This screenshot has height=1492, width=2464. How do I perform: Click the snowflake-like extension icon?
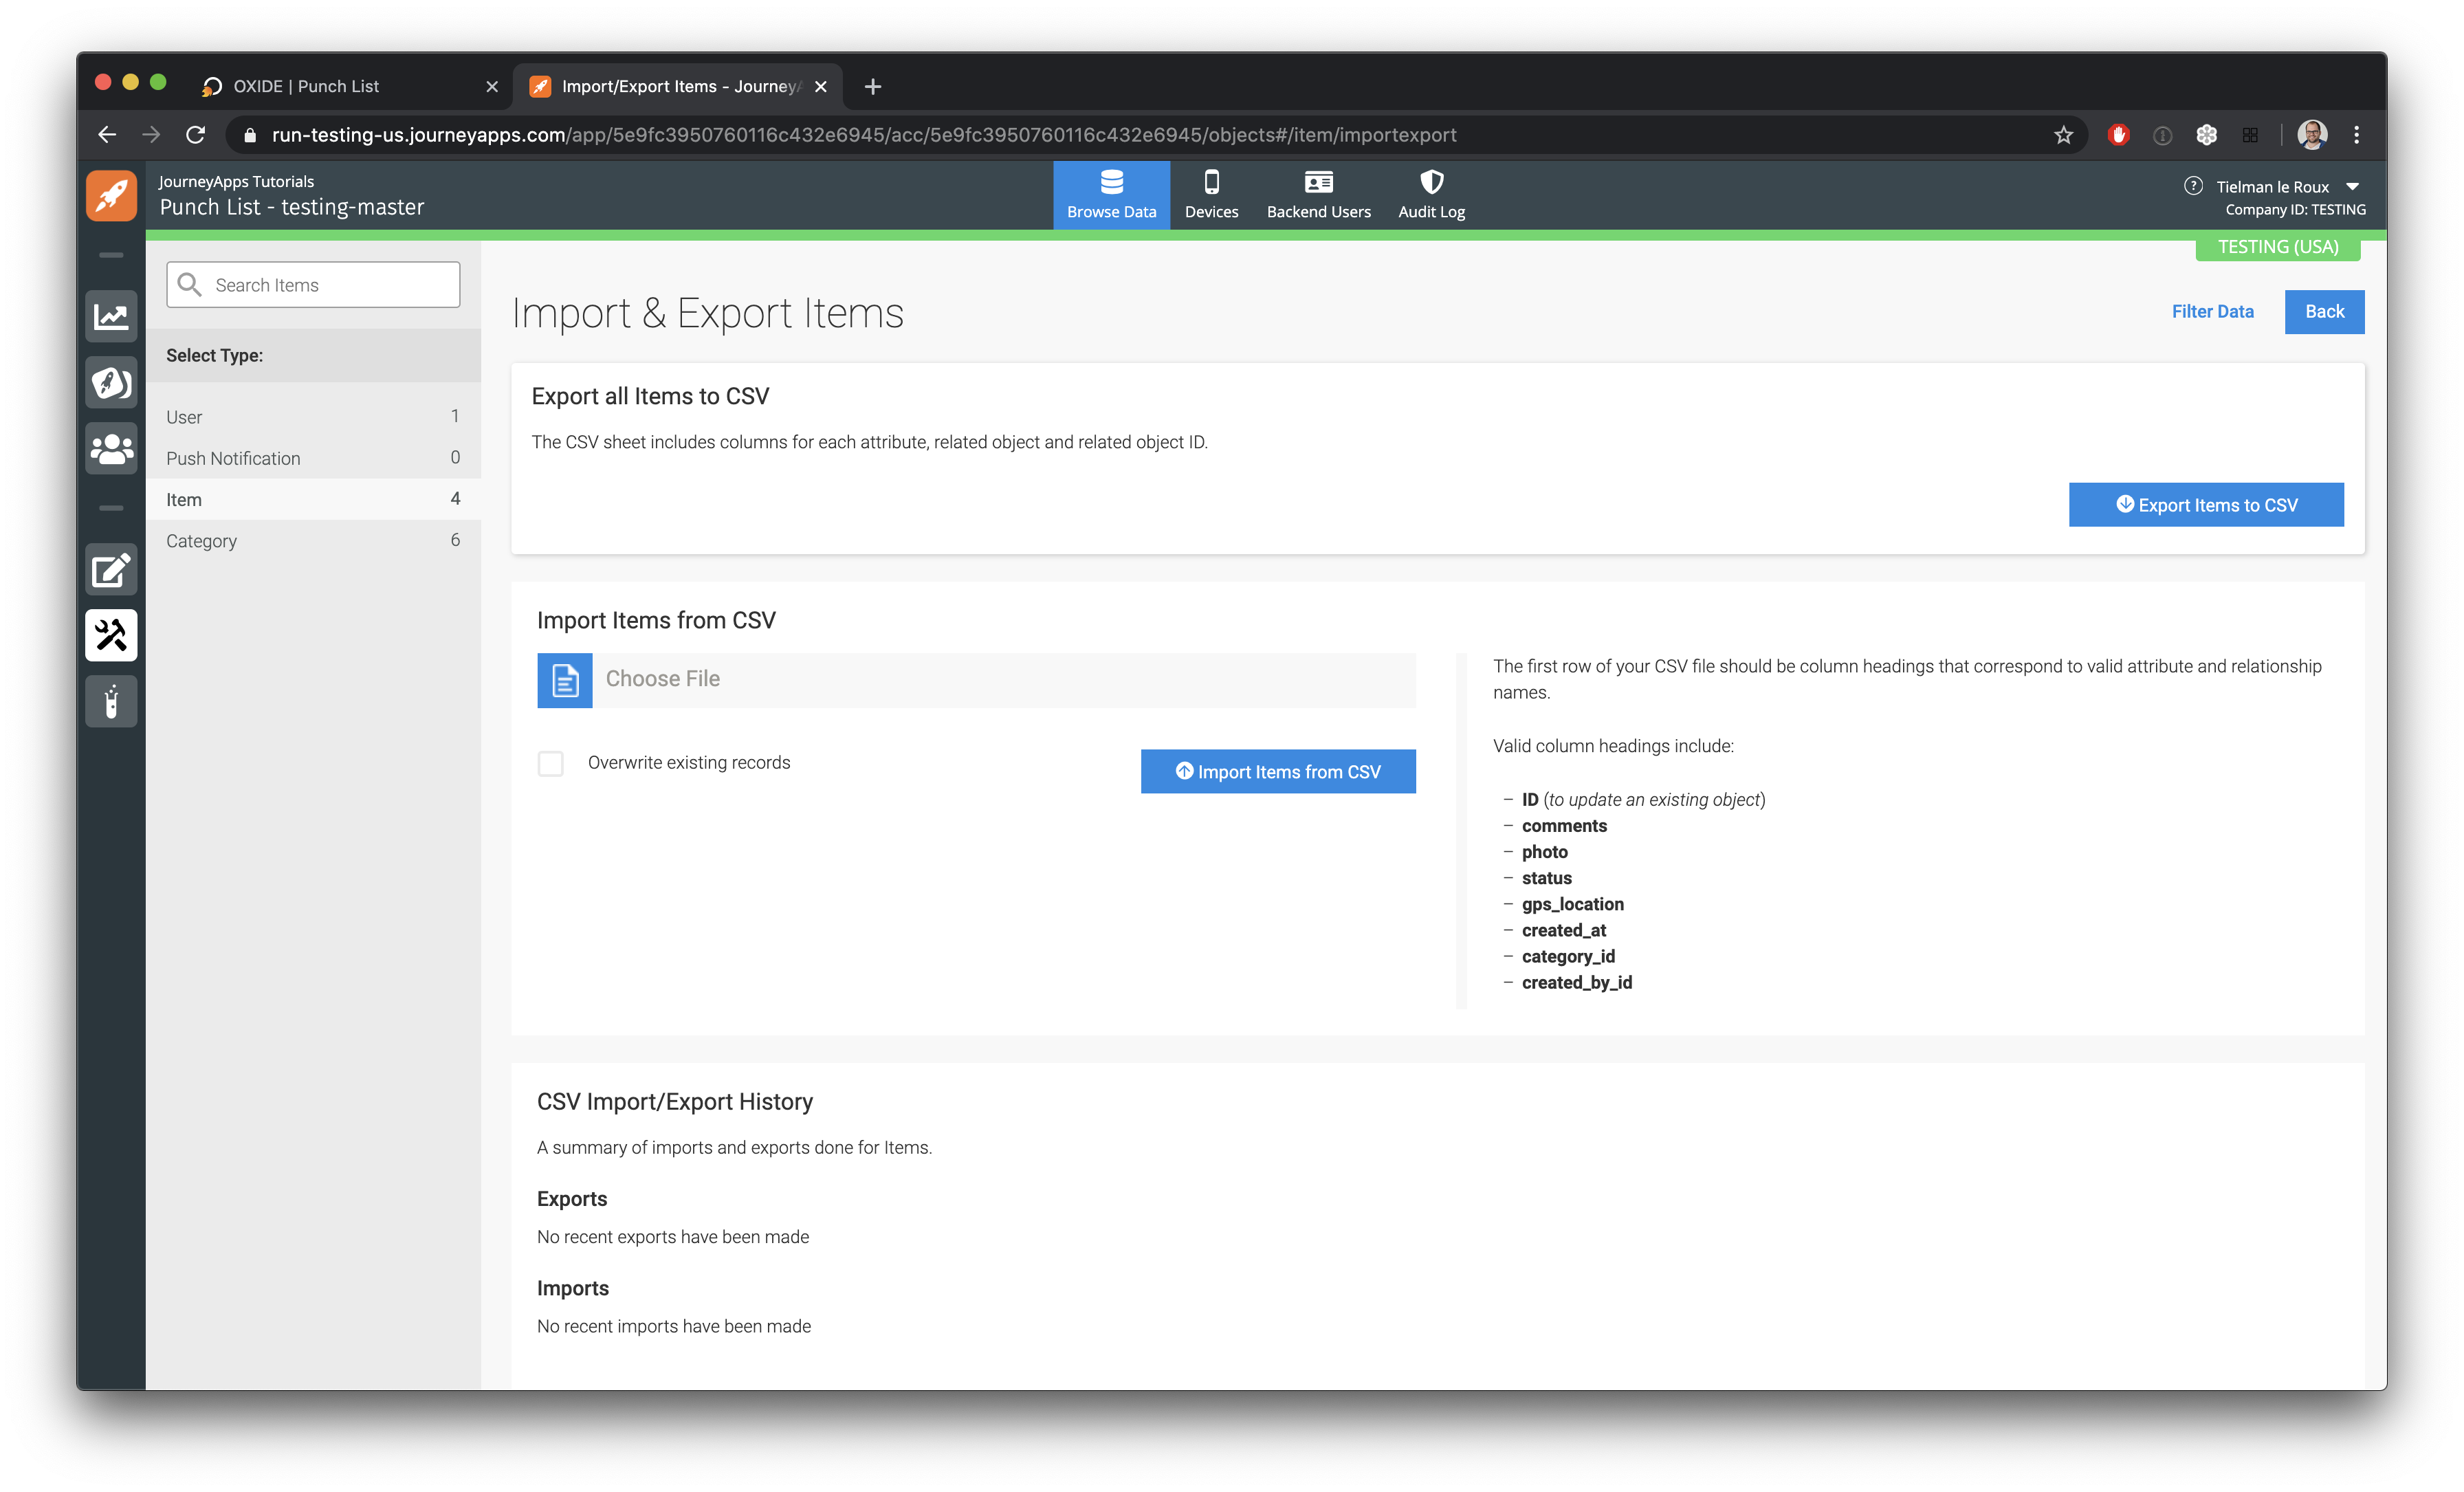pyautogui.click(x=2206, y=135)
